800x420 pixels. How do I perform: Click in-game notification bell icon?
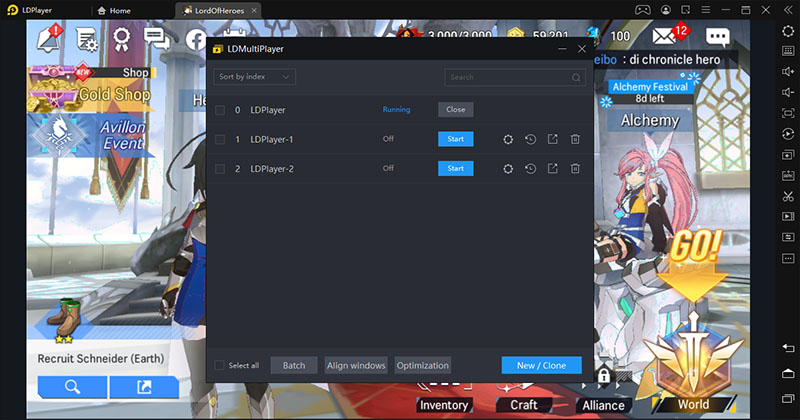click(50, 39)
